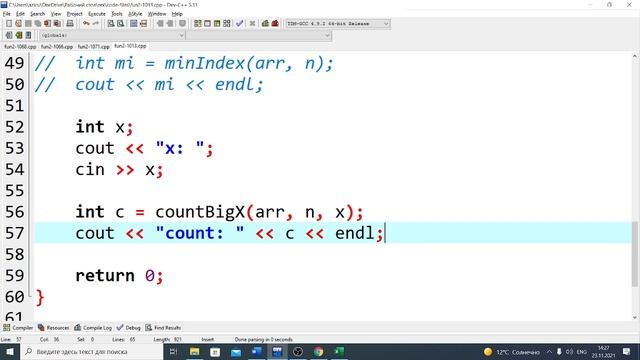Click the blue bookmark icon on second toolbar

(x=28, y=36)
